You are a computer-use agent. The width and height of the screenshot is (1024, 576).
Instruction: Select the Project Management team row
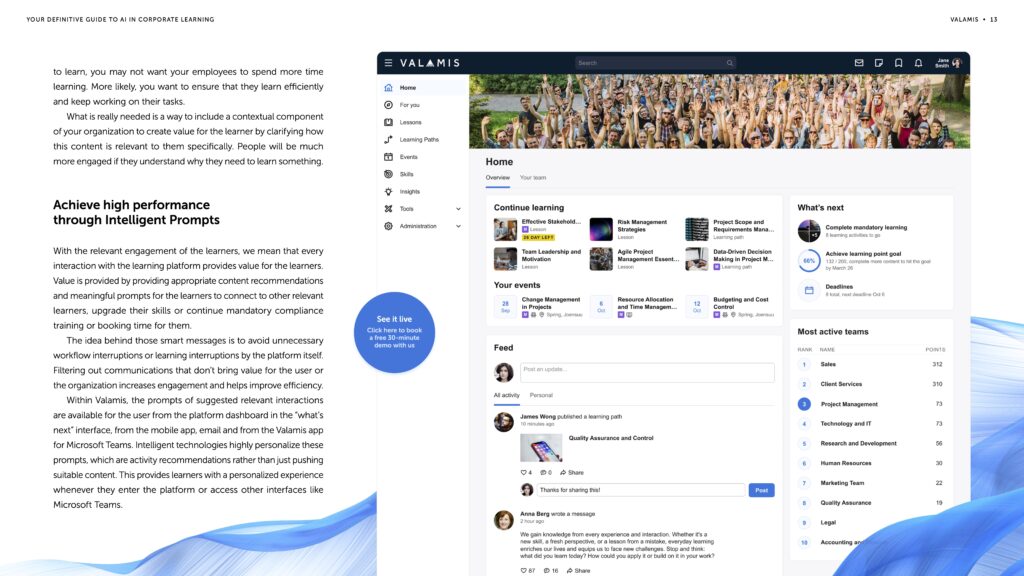[871, 404]
